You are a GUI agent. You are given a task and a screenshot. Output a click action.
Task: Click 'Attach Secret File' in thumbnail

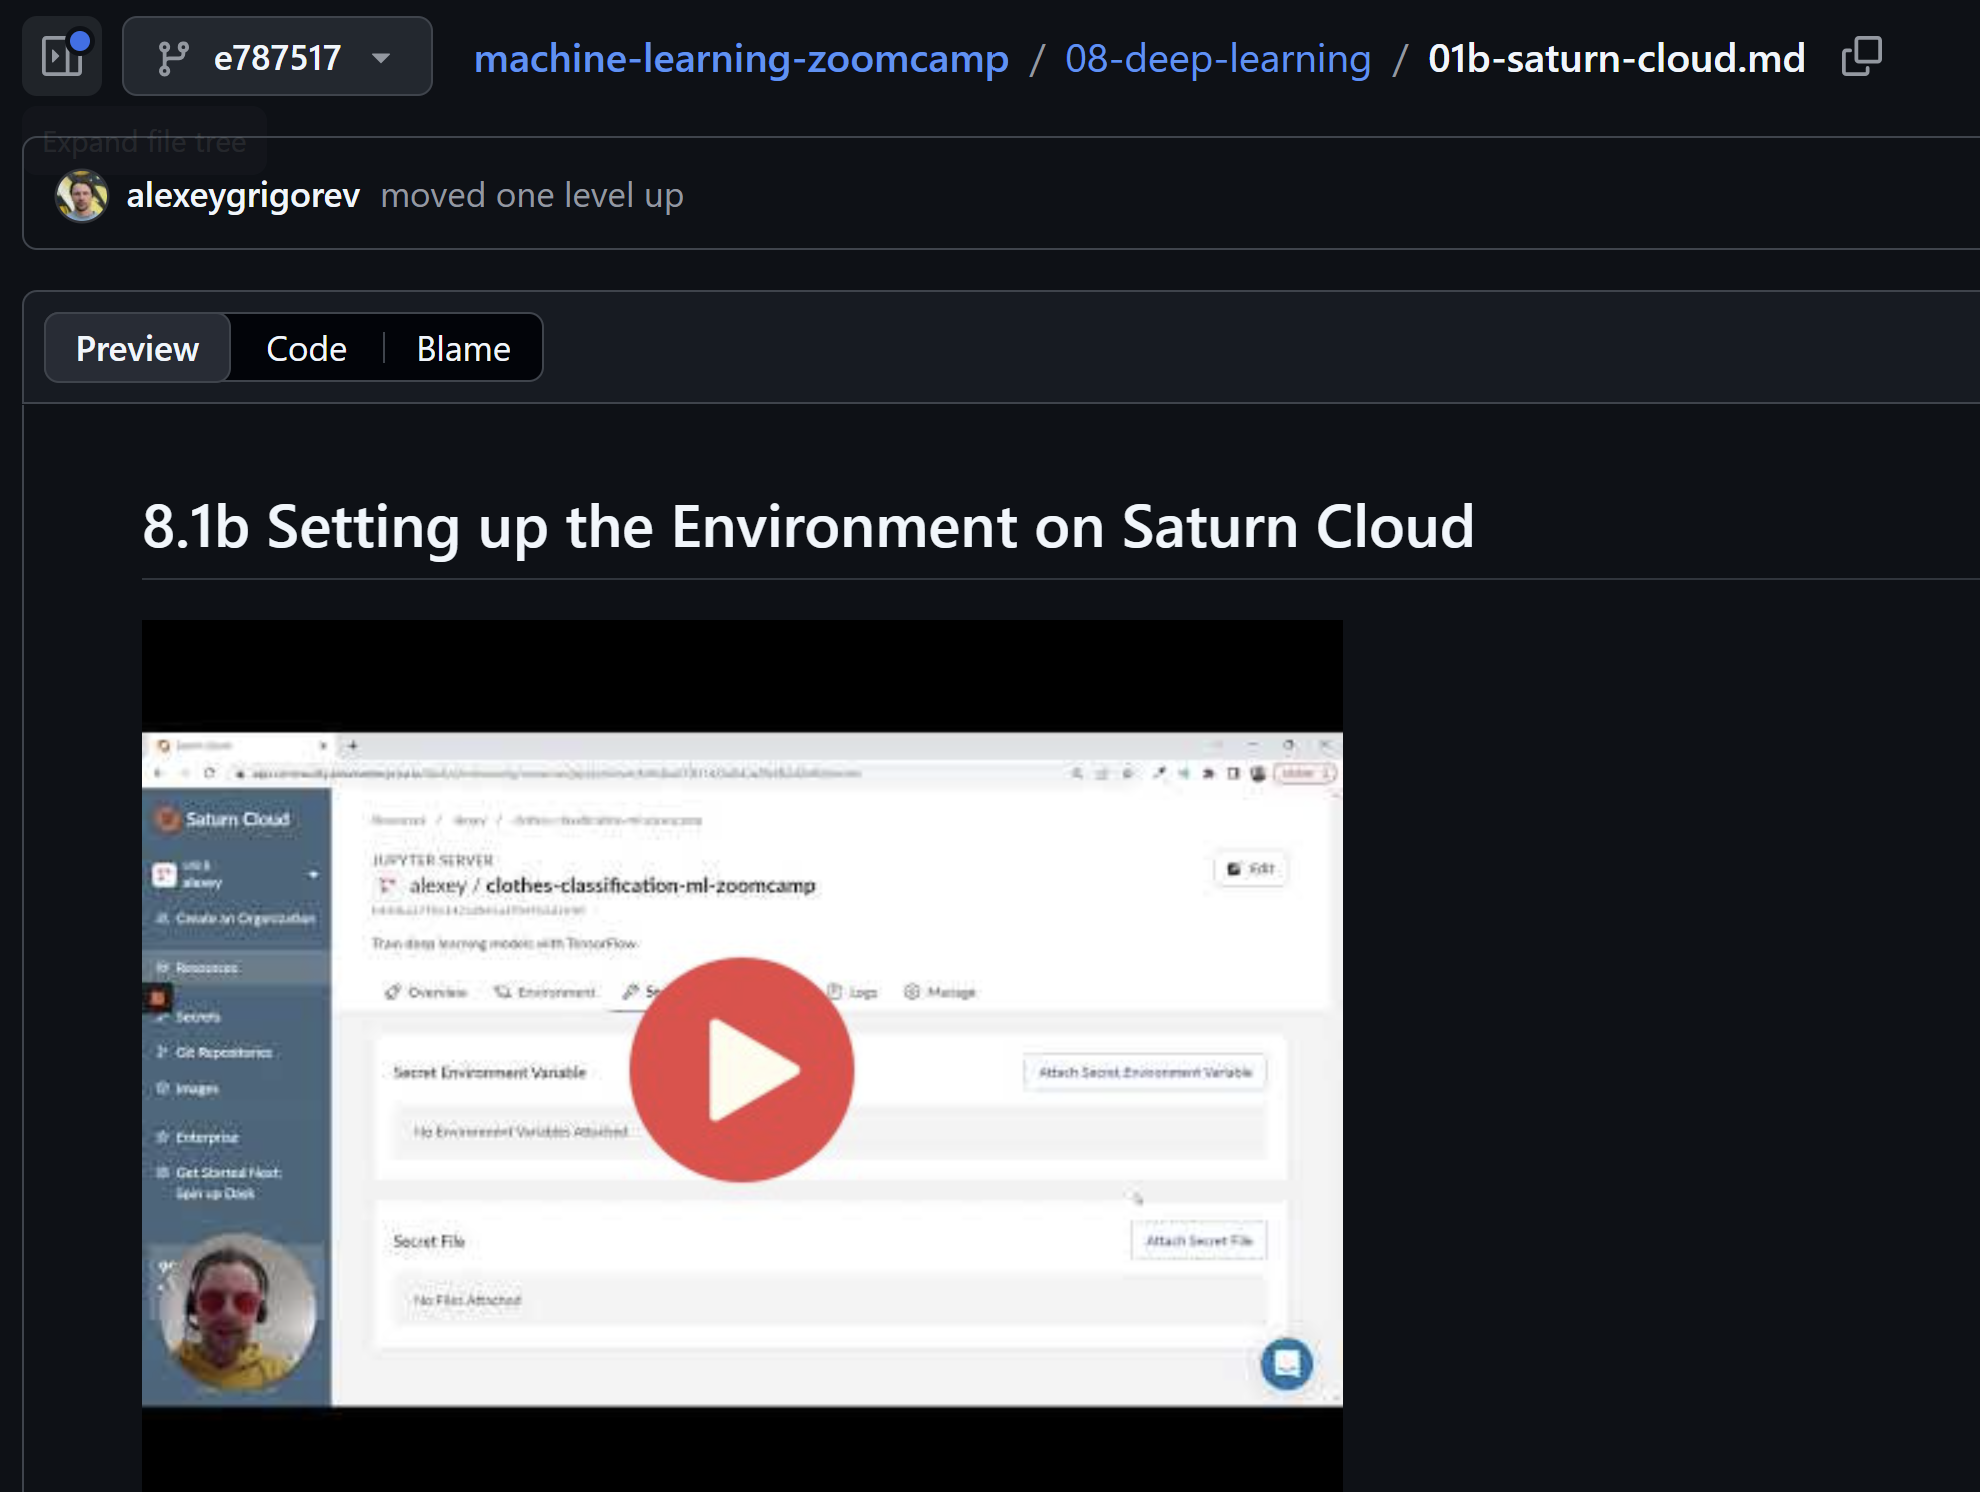[x=1198, y=1240]
